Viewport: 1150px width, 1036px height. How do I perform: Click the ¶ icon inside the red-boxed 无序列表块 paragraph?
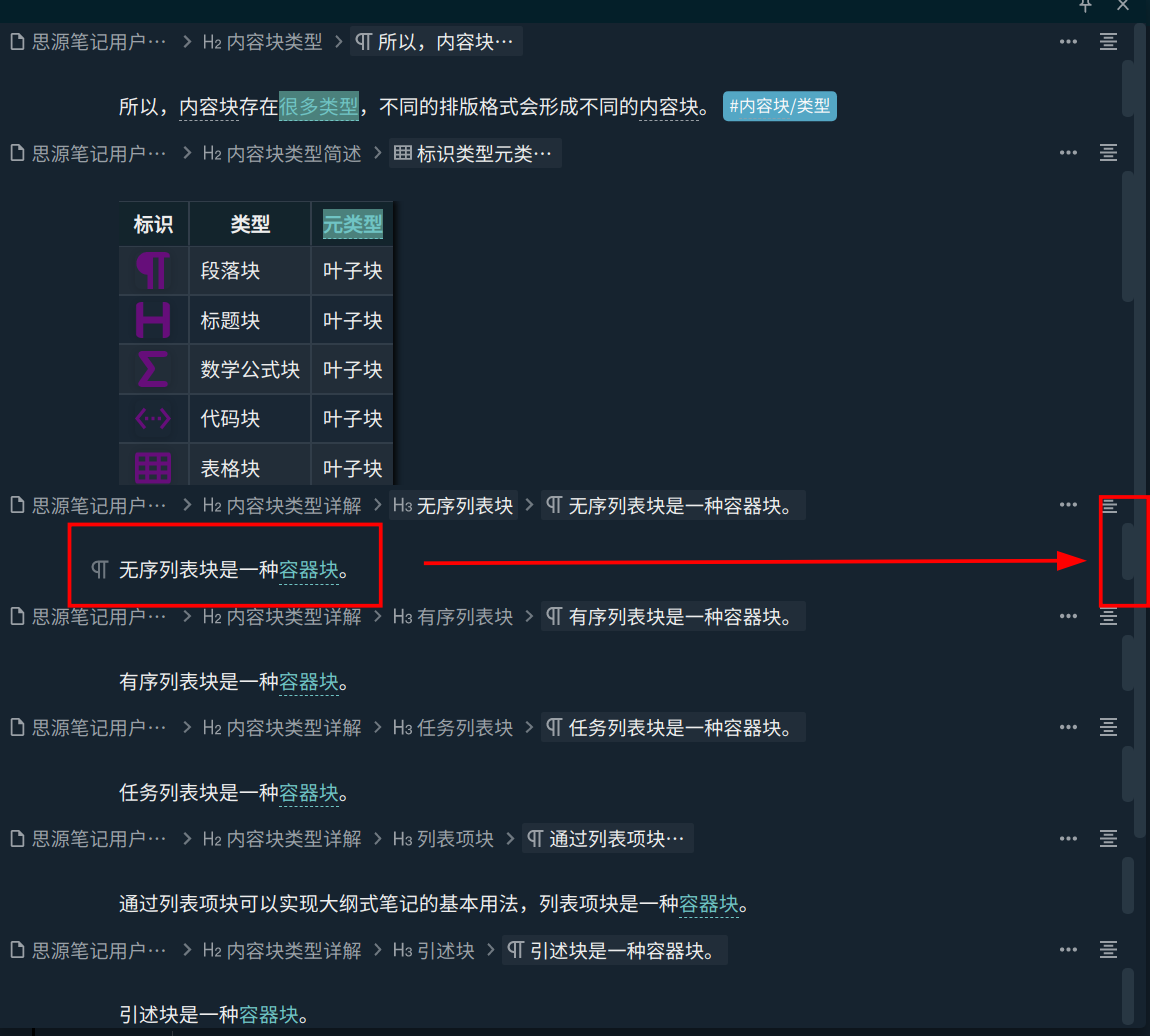[98, 568]
